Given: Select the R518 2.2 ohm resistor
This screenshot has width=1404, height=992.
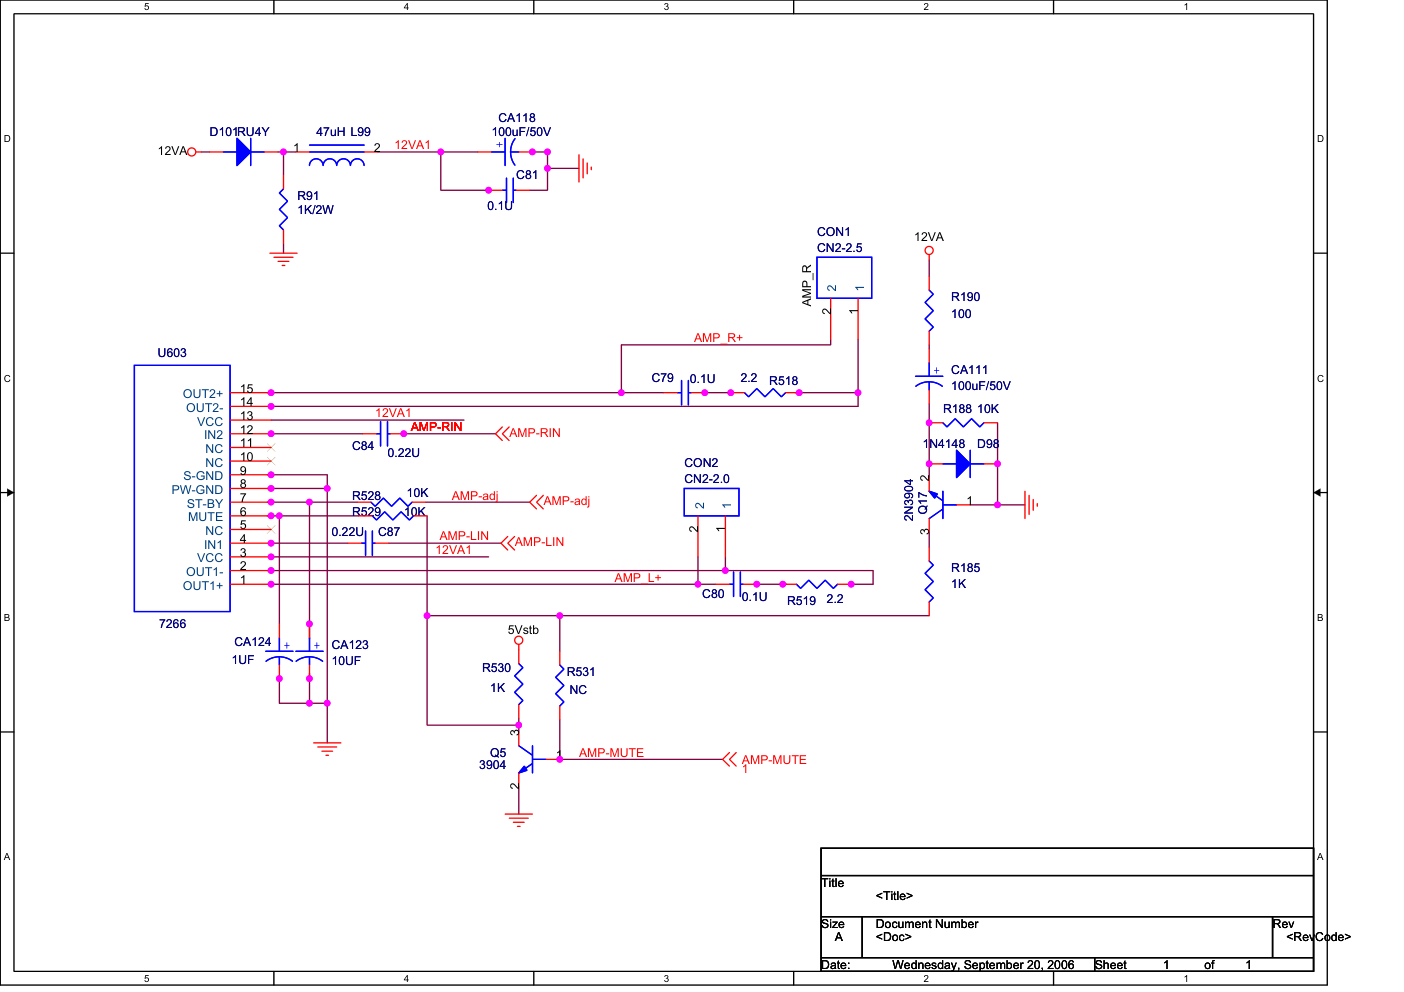Looking at the screenshot, I should pyautogui.click(x=765, y=392).
